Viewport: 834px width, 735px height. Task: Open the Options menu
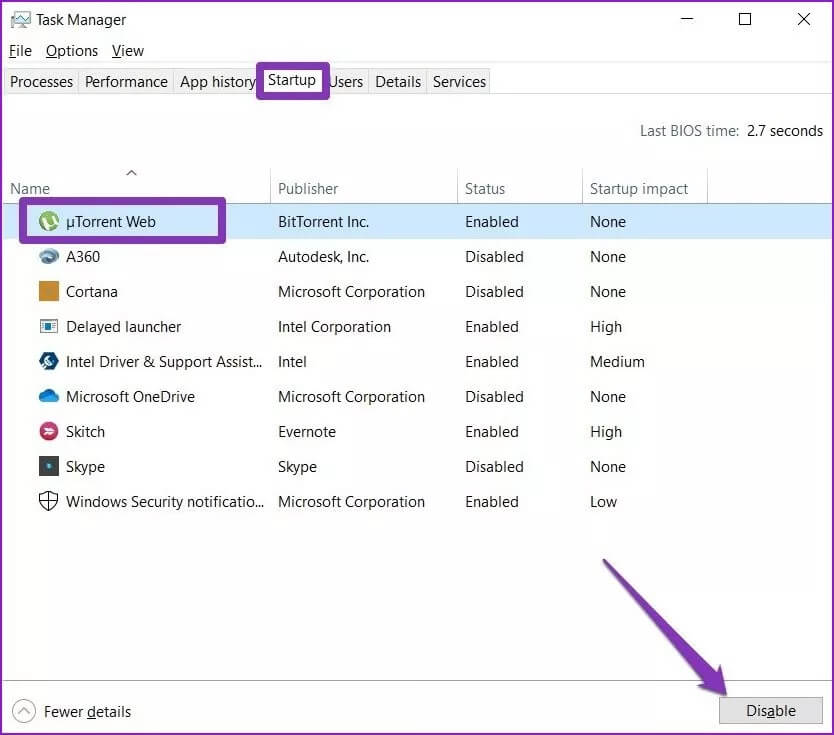point(72,51)
